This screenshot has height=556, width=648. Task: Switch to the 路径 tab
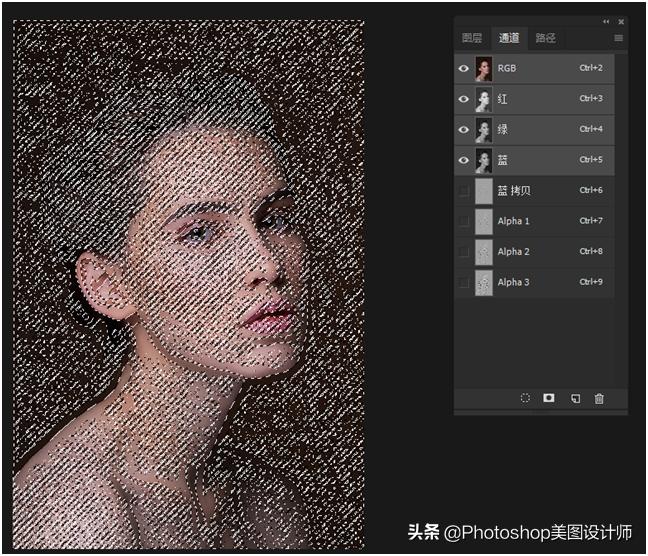tap(546, 38)
